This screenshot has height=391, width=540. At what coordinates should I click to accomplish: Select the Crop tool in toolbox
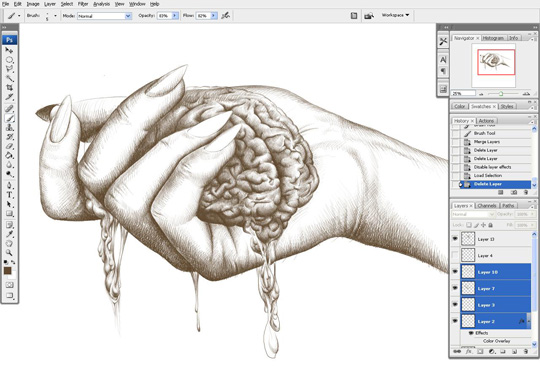[9, 88]
